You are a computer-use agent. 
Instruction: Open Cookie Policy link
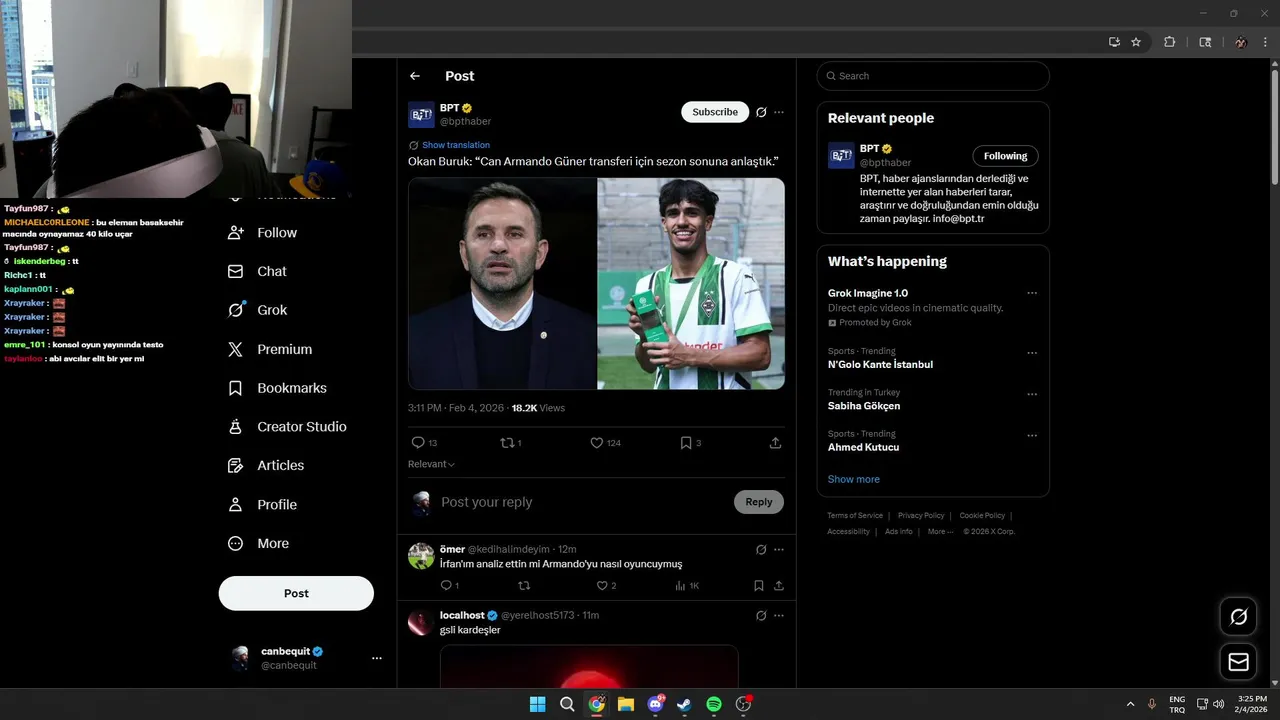pyautogui.click(x=982, y=516)
